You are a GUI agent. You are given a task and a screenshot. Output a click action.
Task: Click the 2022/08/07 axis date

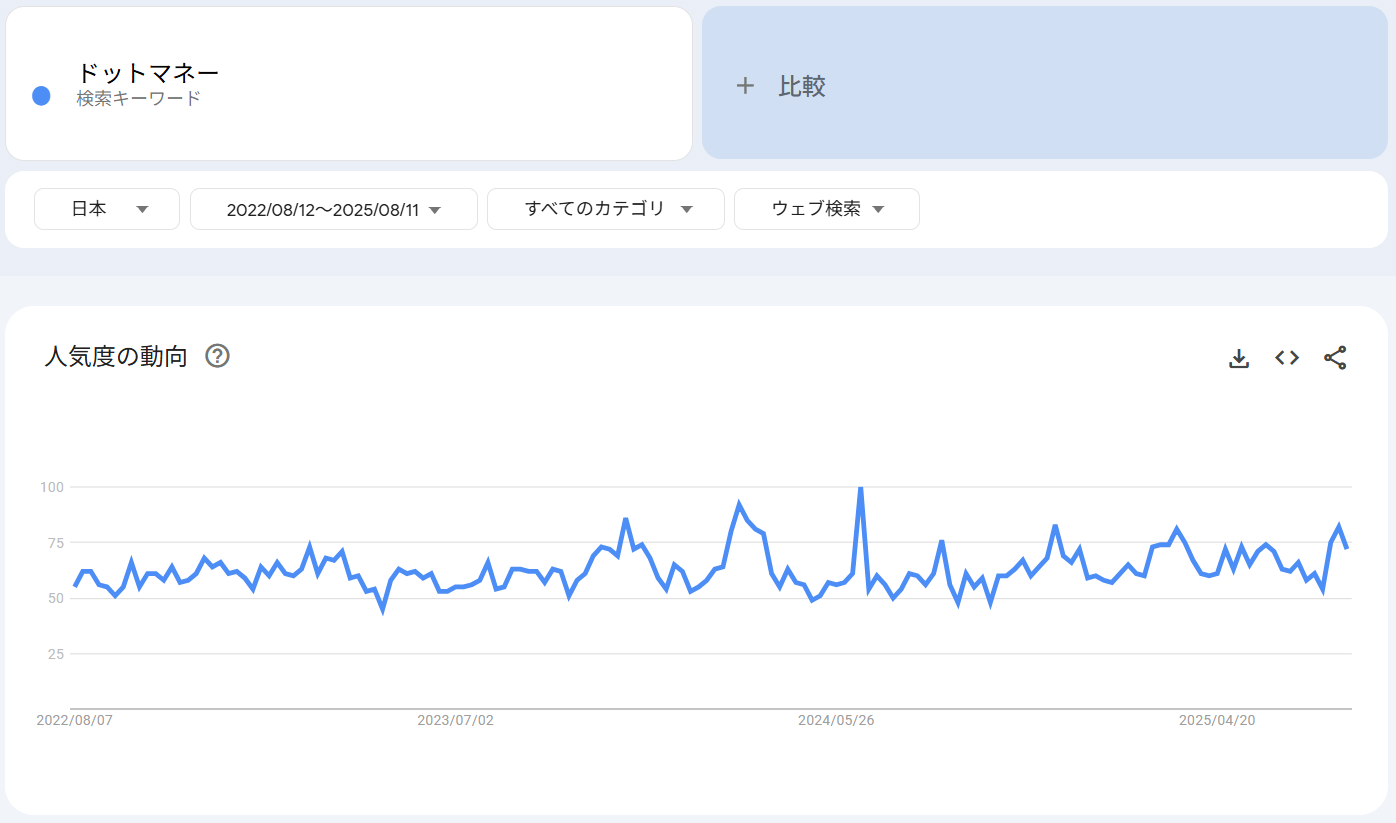(74, 720)
